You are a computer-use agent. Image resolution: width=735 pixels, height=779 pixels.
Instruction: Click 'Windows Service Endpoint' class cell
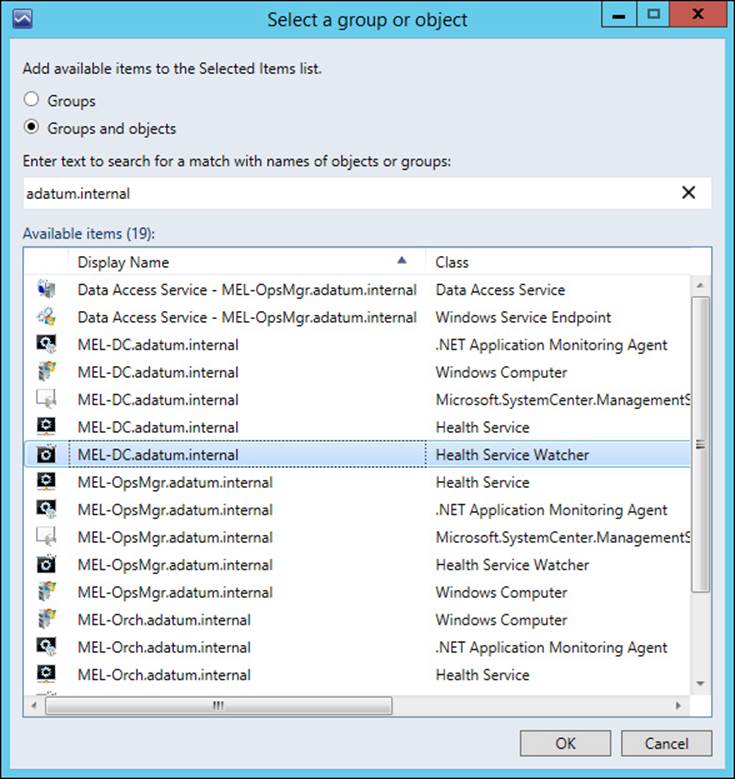point(523,317)
